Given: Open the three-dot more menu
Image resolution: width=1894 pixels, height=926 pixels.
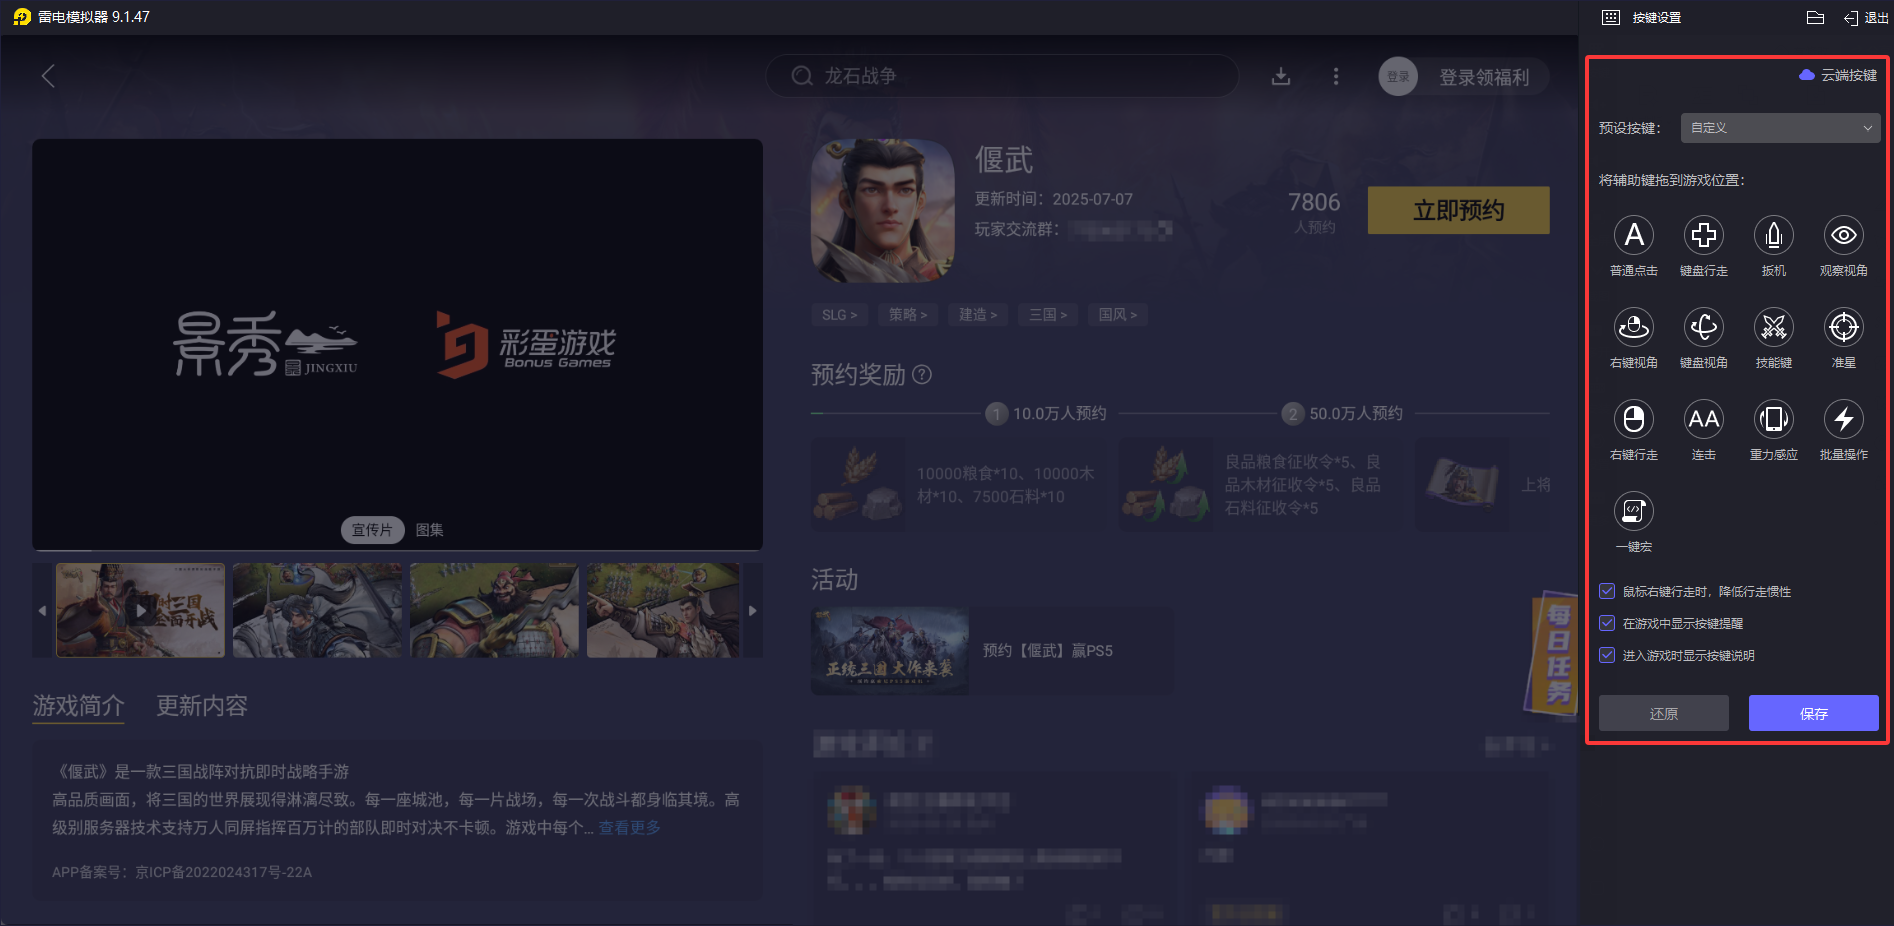Looking at the screenshot, I should pos(1336,77).
